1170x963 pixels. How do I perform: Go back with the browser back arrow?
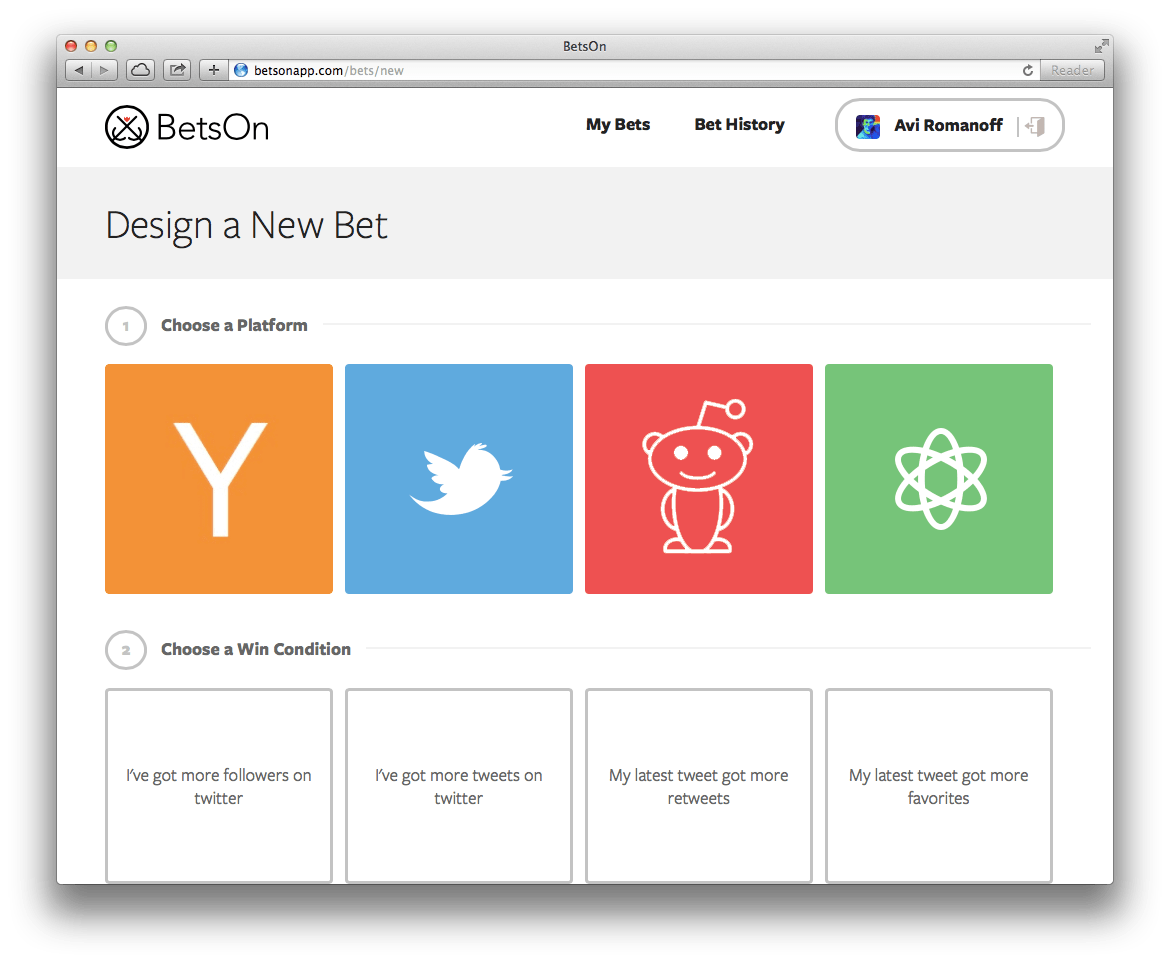click(x=78, y=70)
